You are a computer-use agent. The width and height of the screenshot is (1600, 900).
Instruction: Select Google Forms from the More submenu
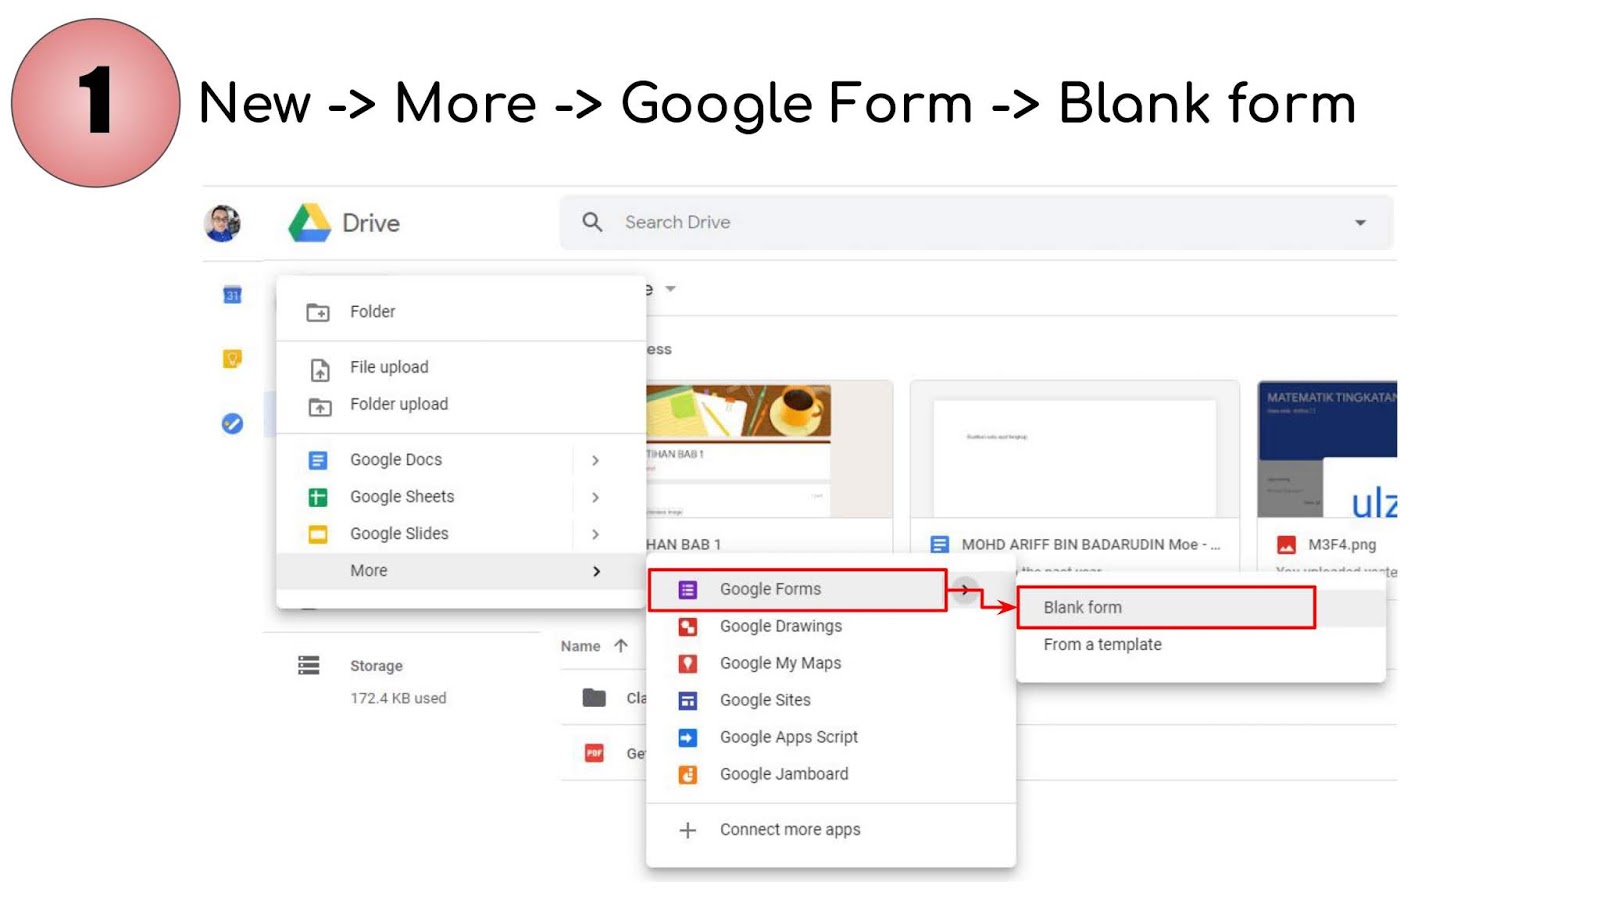[x=770, y=589]
